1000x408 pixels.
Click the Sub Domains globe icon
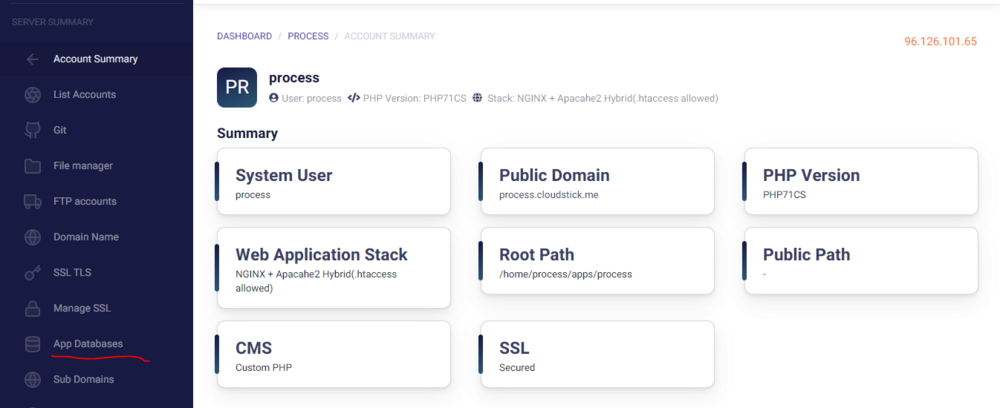tap(33, 380)
